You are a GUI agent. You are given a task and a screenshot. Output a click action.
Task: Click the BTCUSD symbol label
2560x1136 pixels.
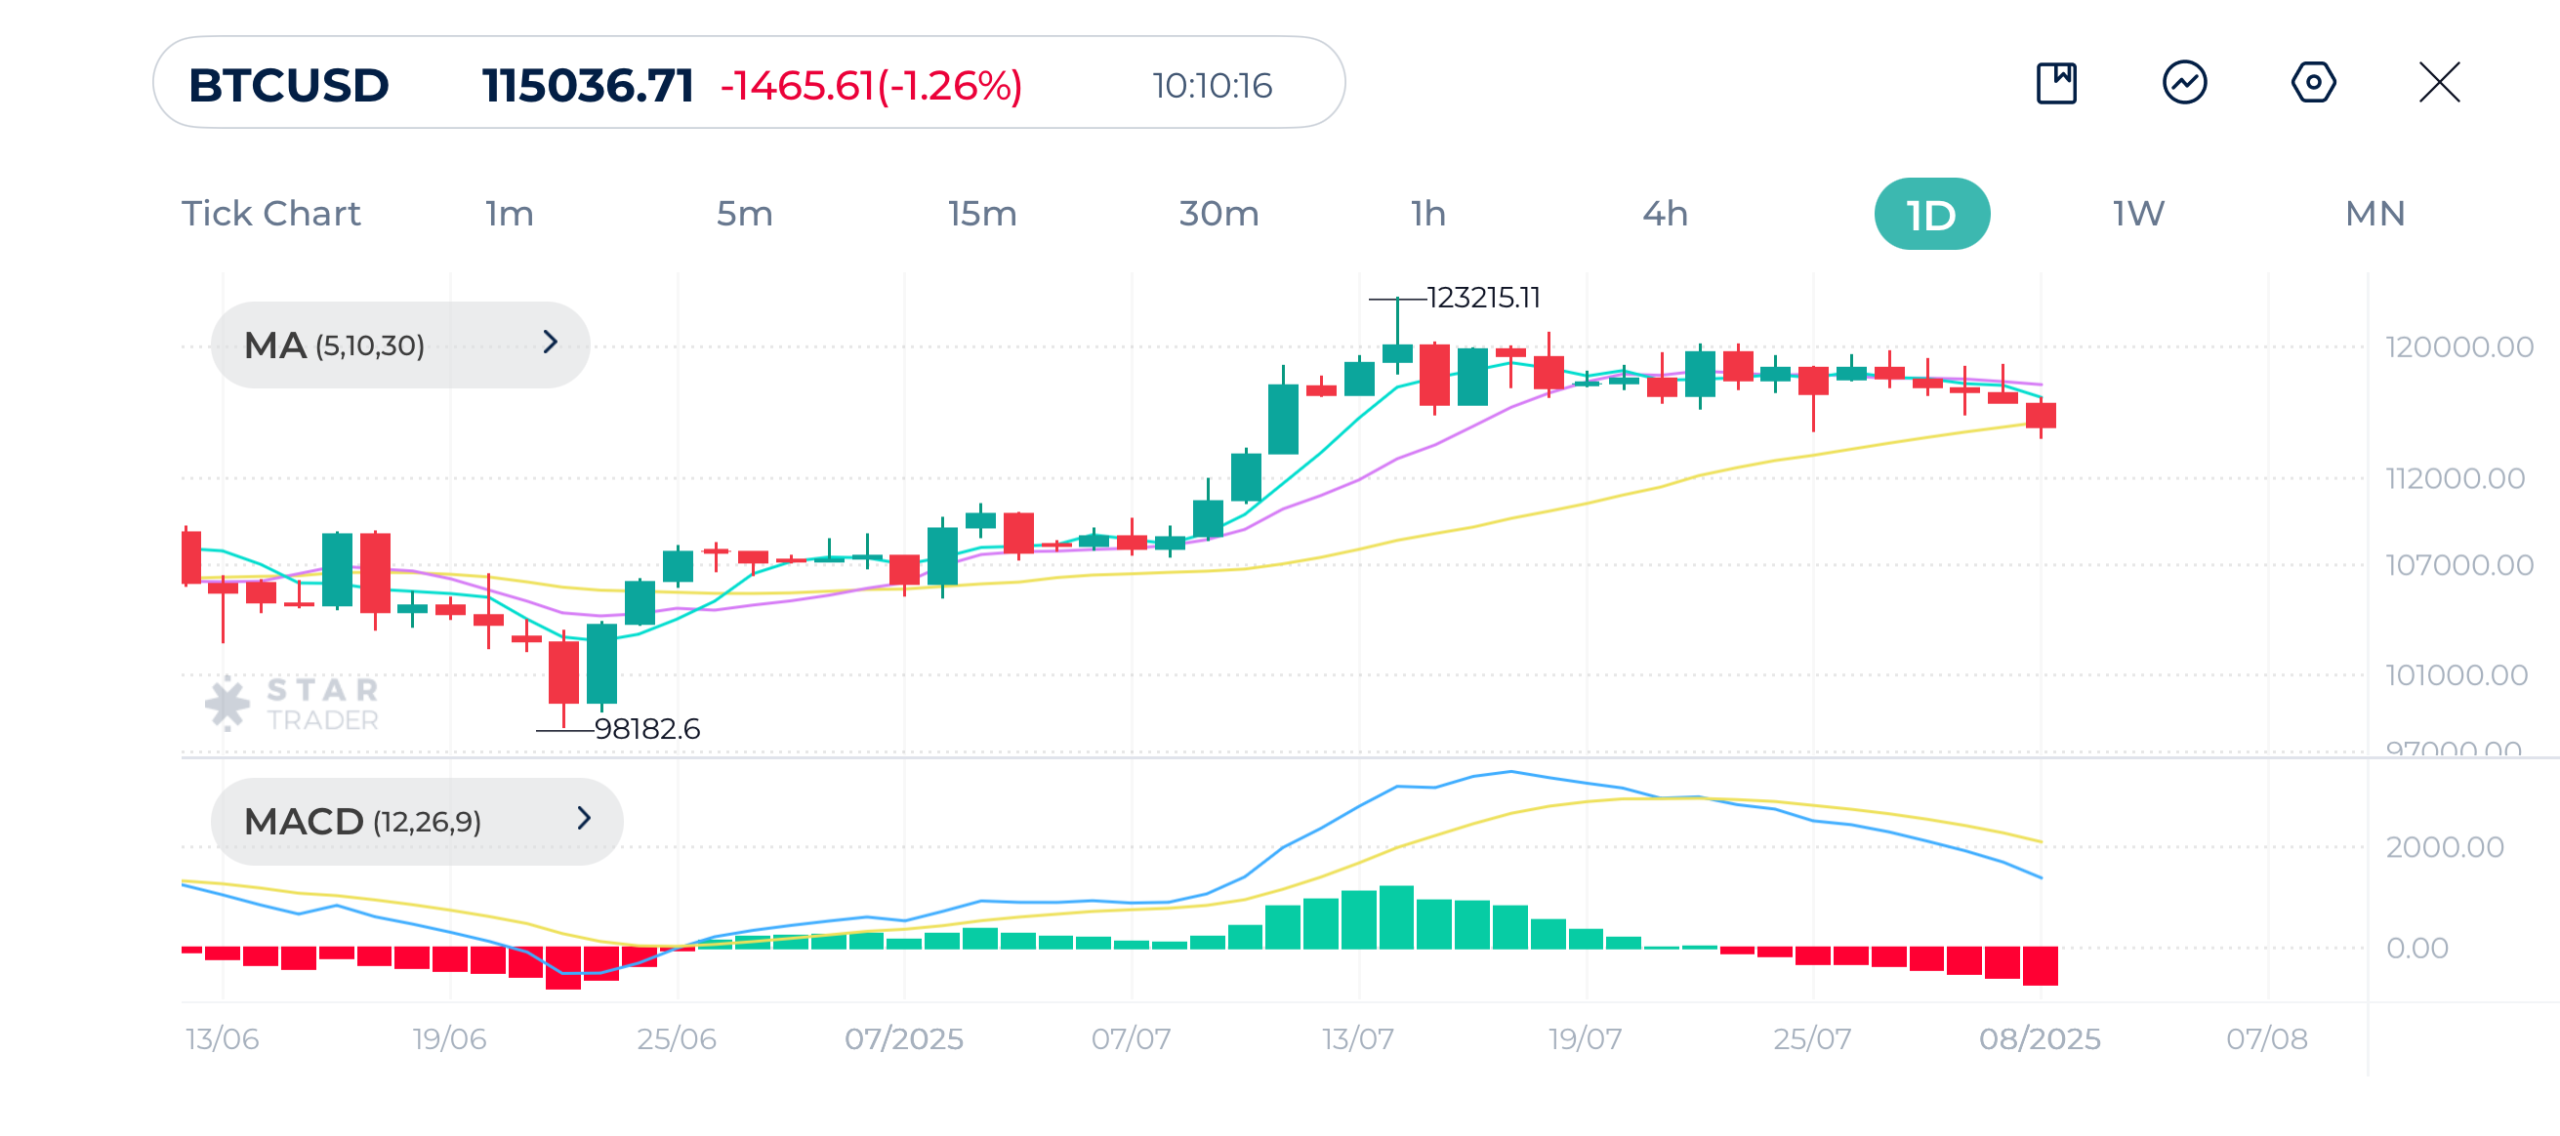click(x=288, y=85)
